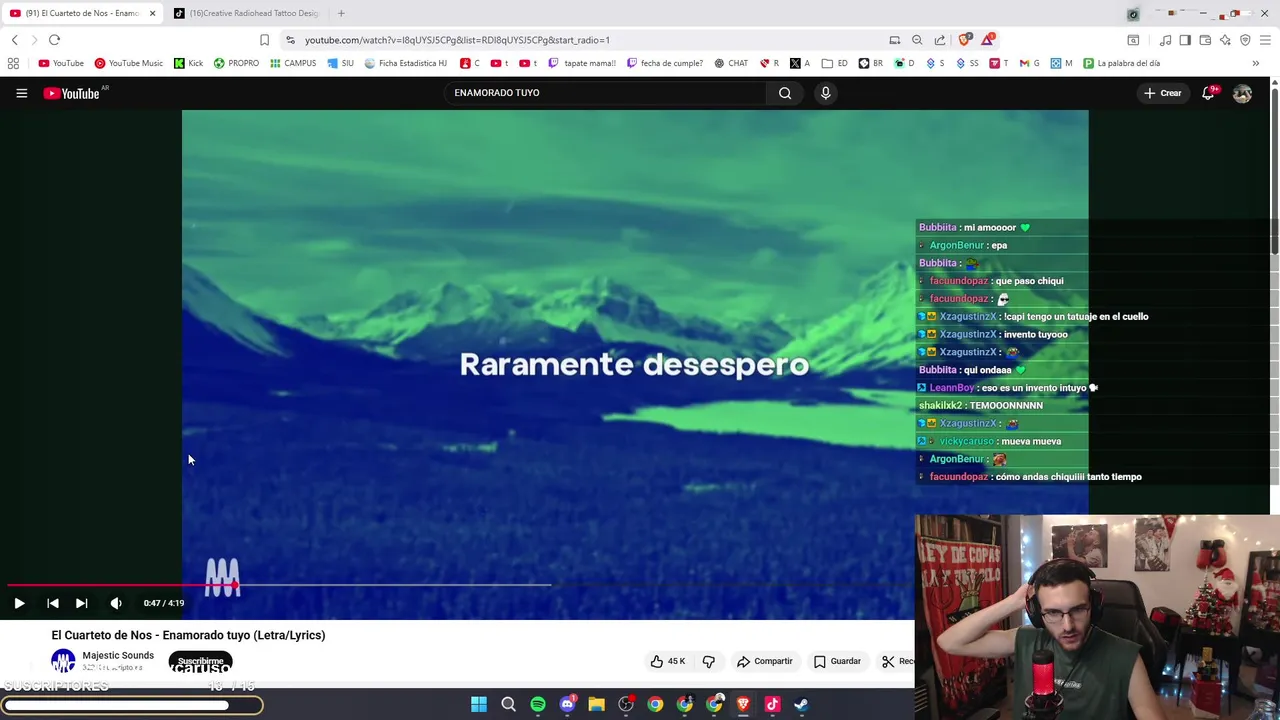Open the browser main menu hamburger
1280x720 pixels.
[1265, 40]
